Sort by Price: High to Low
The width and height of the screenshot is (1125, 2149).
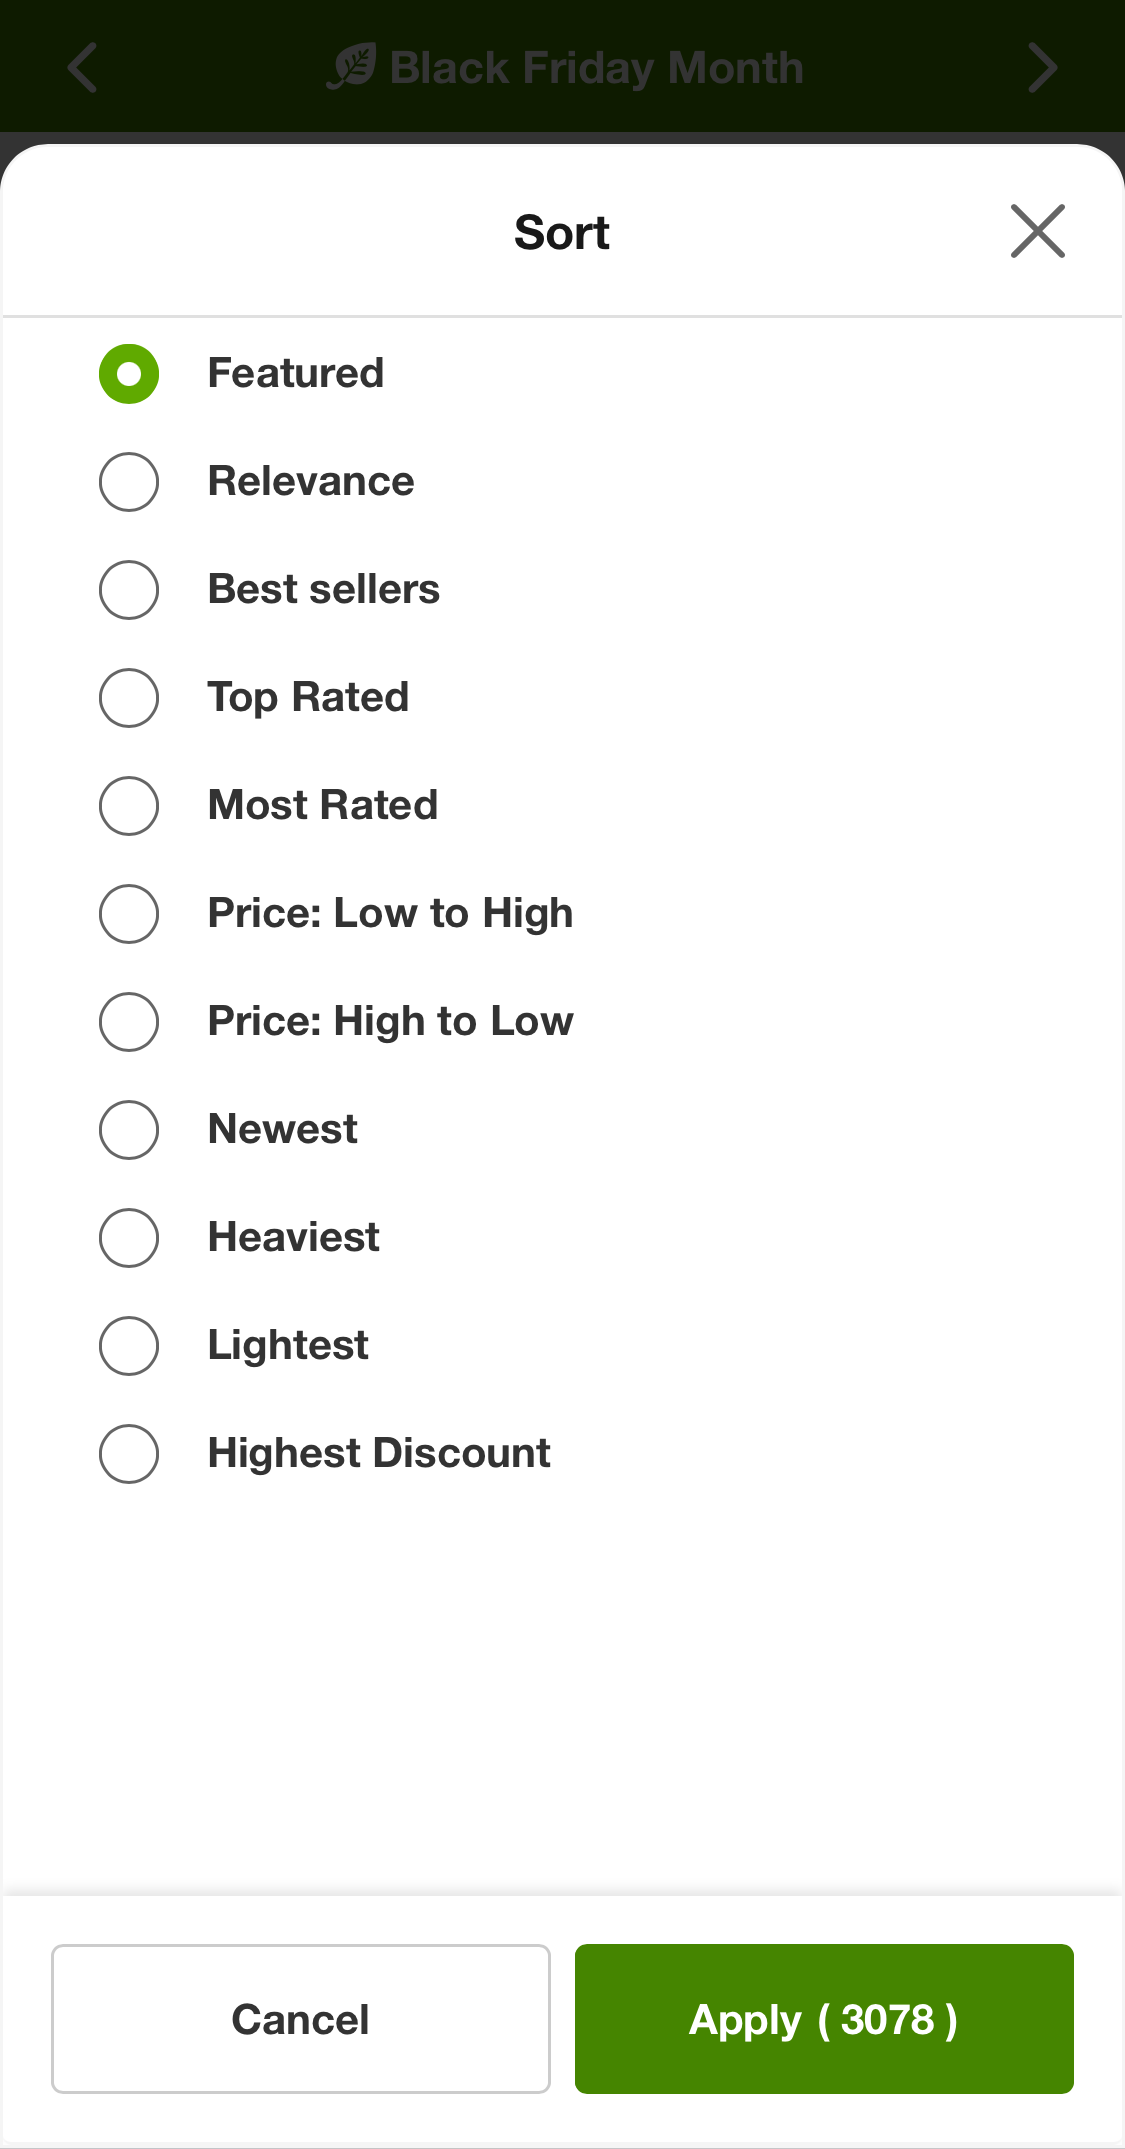point(129,1022)
